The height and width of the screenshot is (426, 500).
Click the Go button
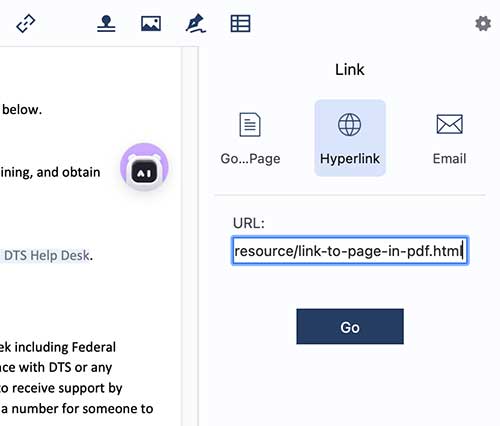tap(350, 327)
